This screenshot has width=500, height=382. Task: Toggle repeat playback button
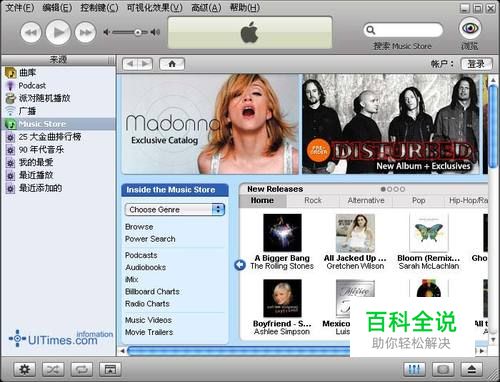(x=82, y=369)
